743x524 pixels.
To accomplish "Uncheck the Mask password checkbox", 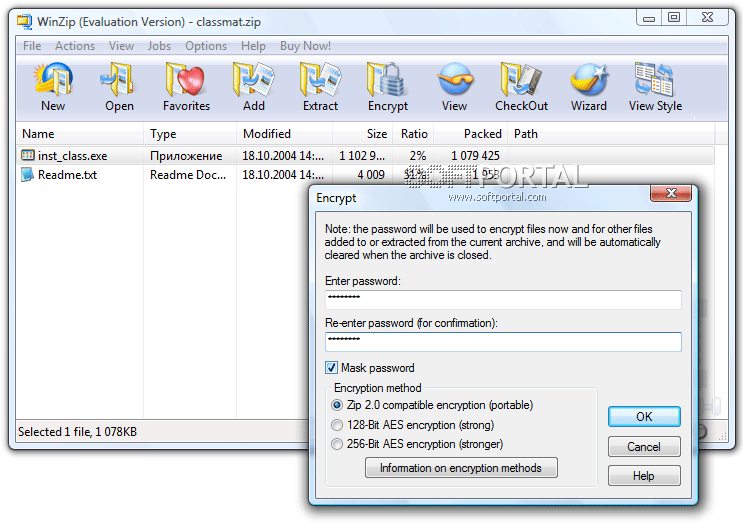I will pyautogui.click(x=331, y=368).
